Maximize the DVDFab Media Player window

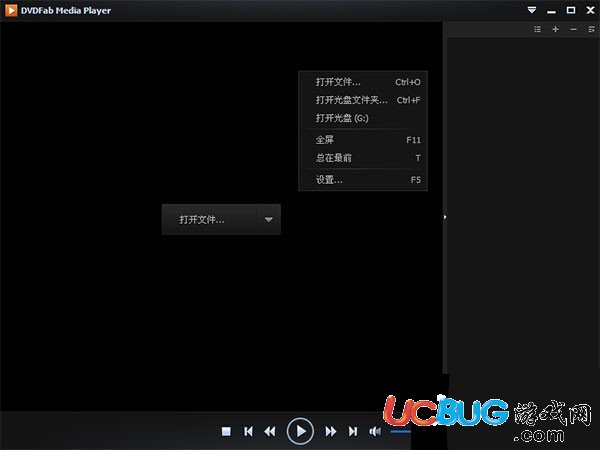(x=571, y=10)
